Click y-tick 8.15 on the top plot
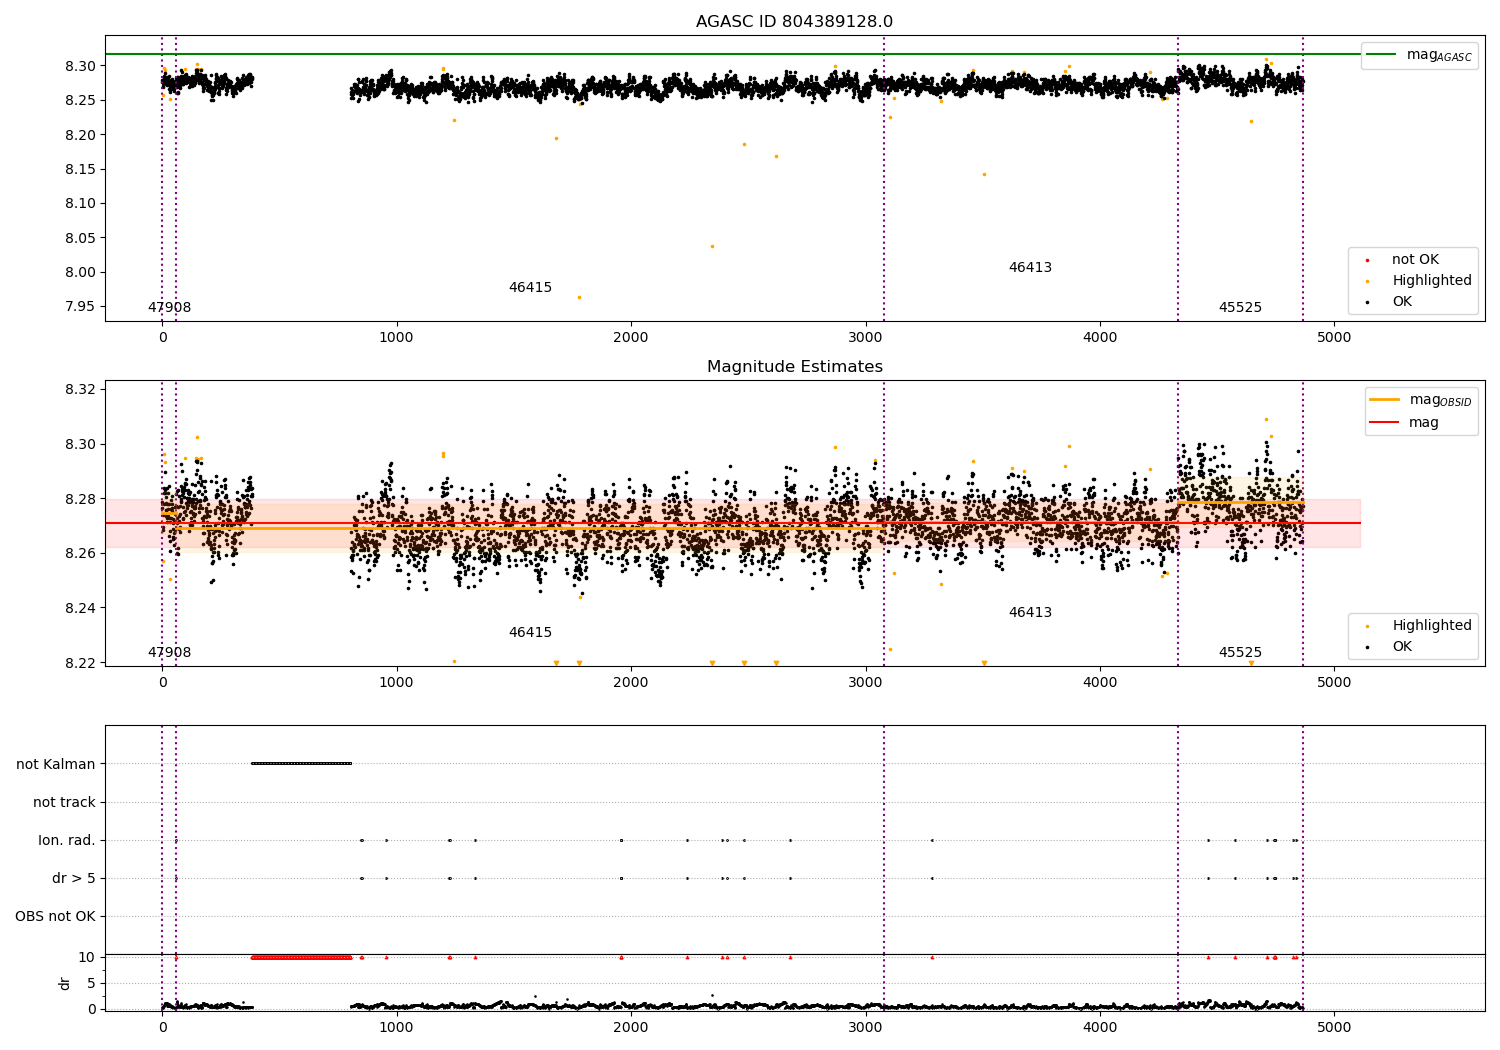 coord(81,170)
